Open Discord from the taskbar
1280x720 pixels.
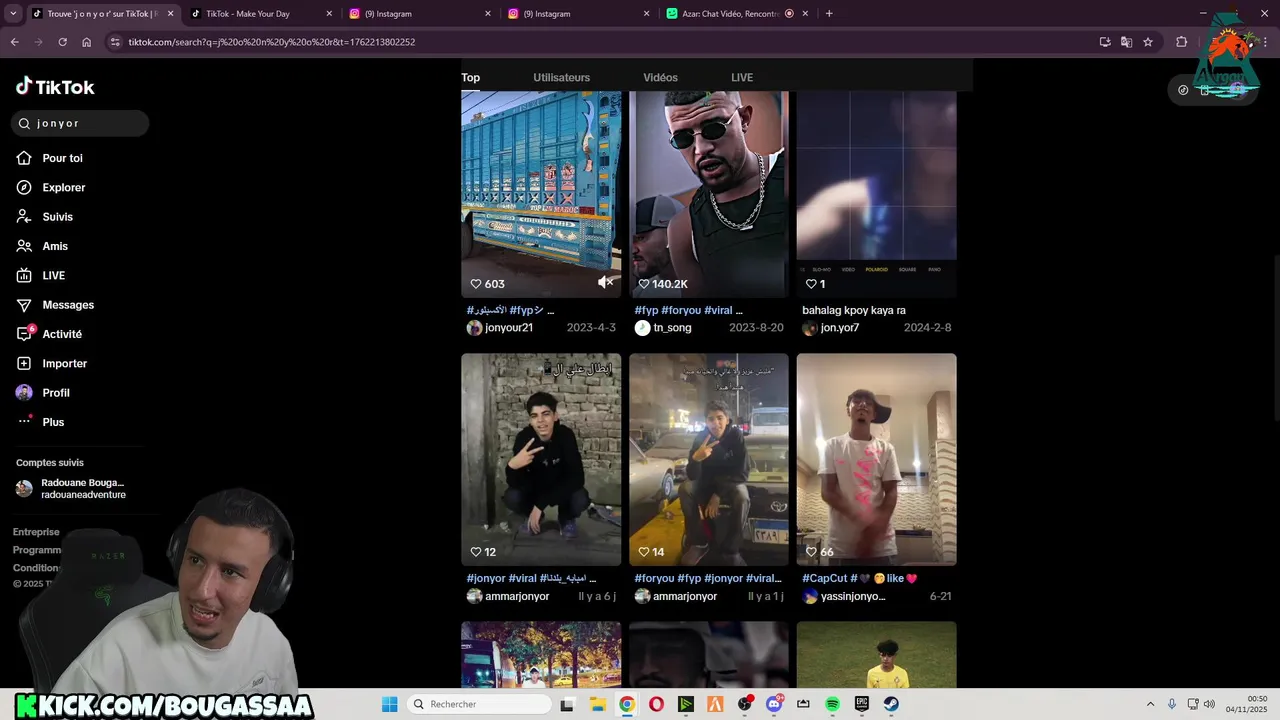coord(774,704)
